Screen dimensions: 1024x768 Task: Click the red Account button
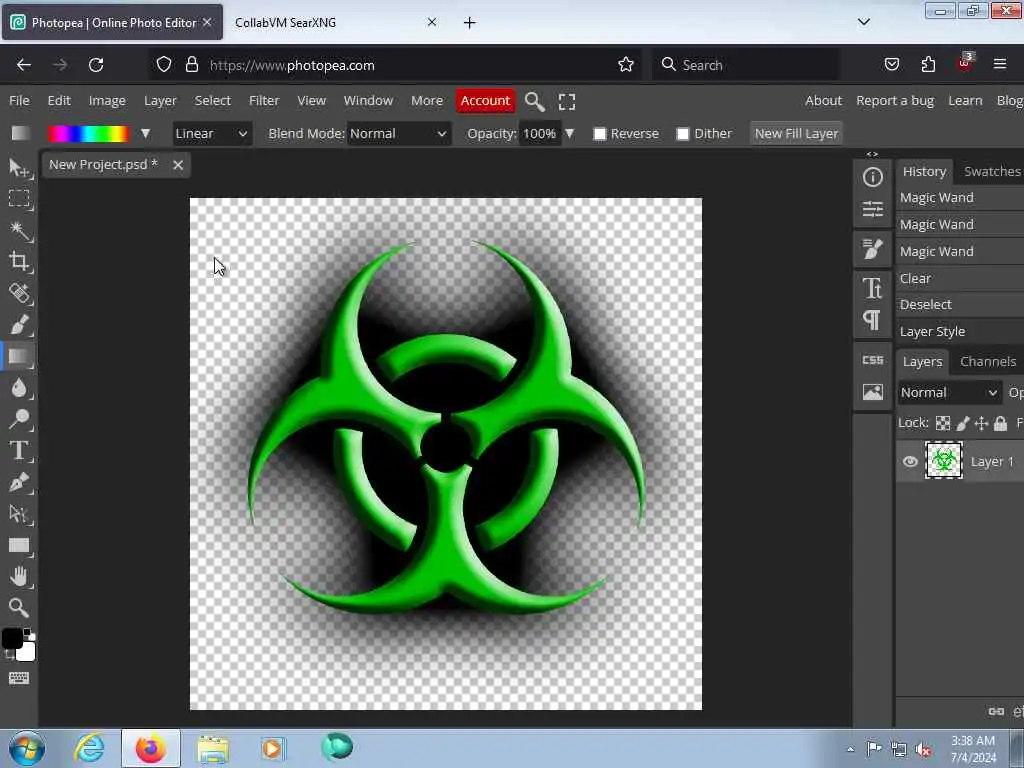coord(485,101)
